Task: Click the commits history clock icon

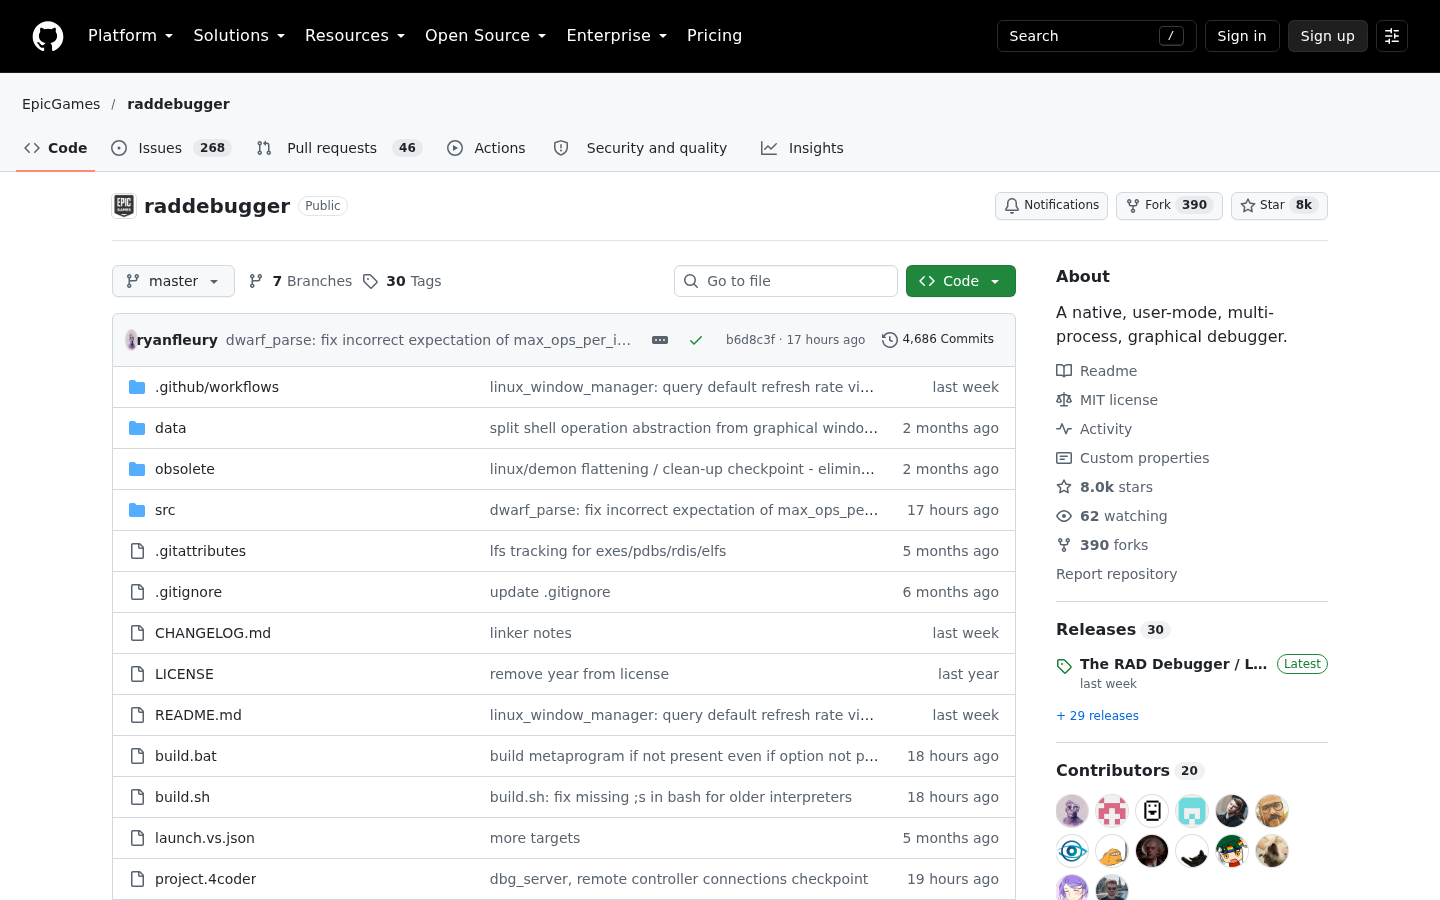Action: (x=889, y=340)
